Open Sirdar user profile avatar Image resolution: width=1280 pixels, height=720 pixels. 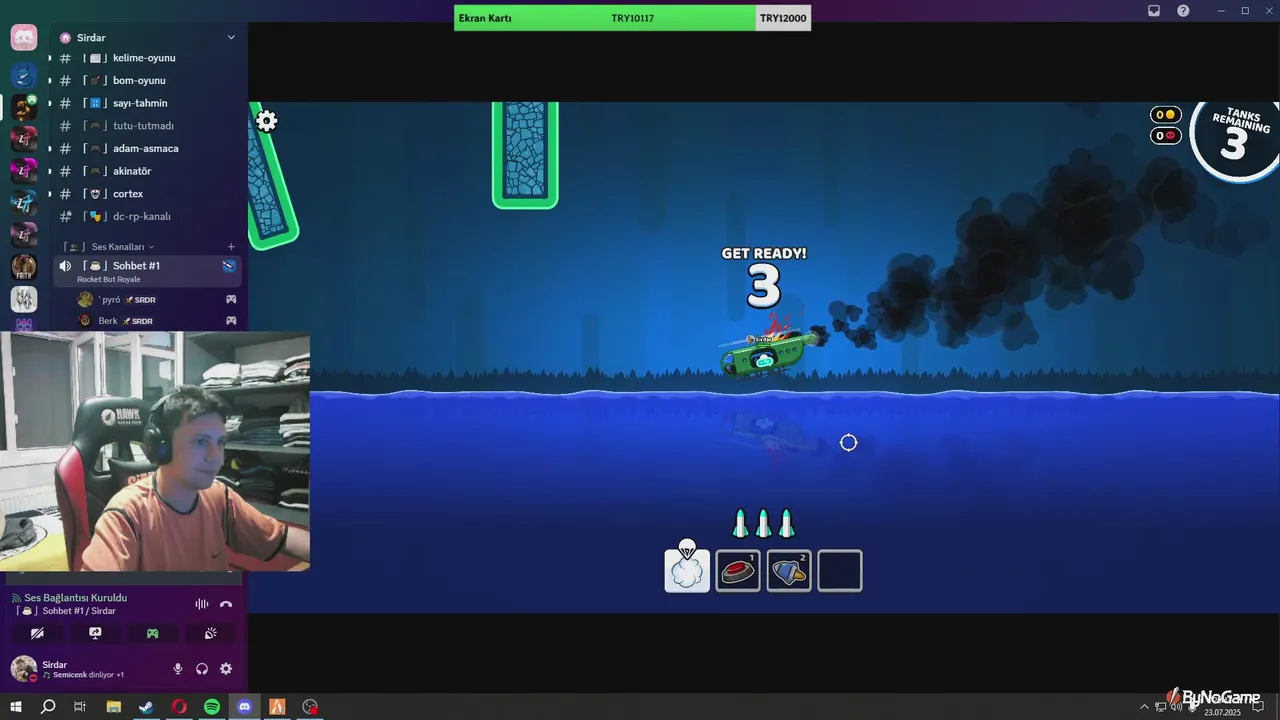click(x=23, y=668)
